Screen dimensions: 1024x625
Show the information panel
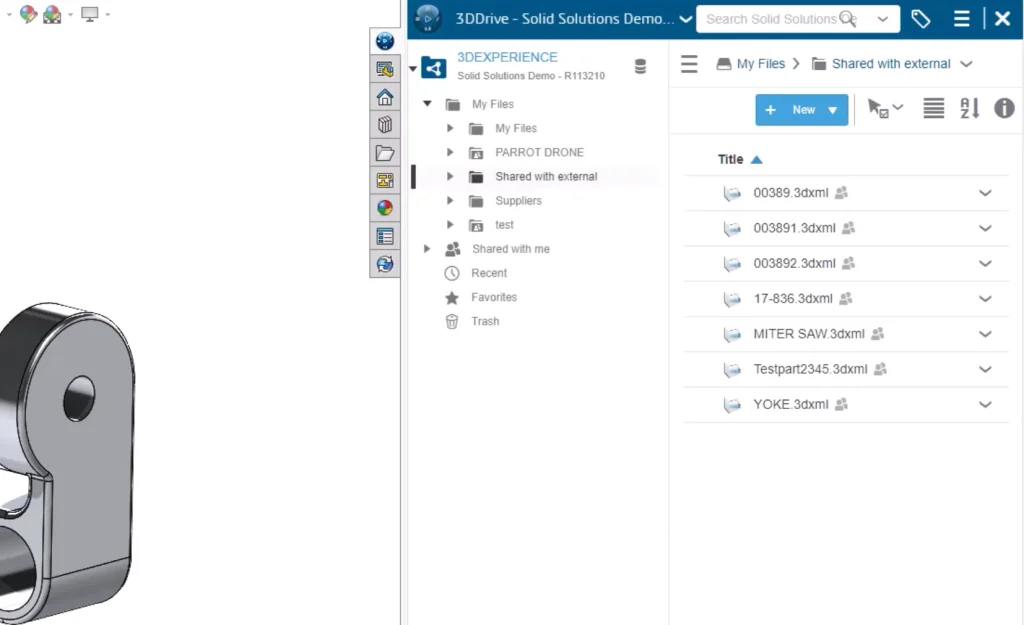coord(1004,108)
